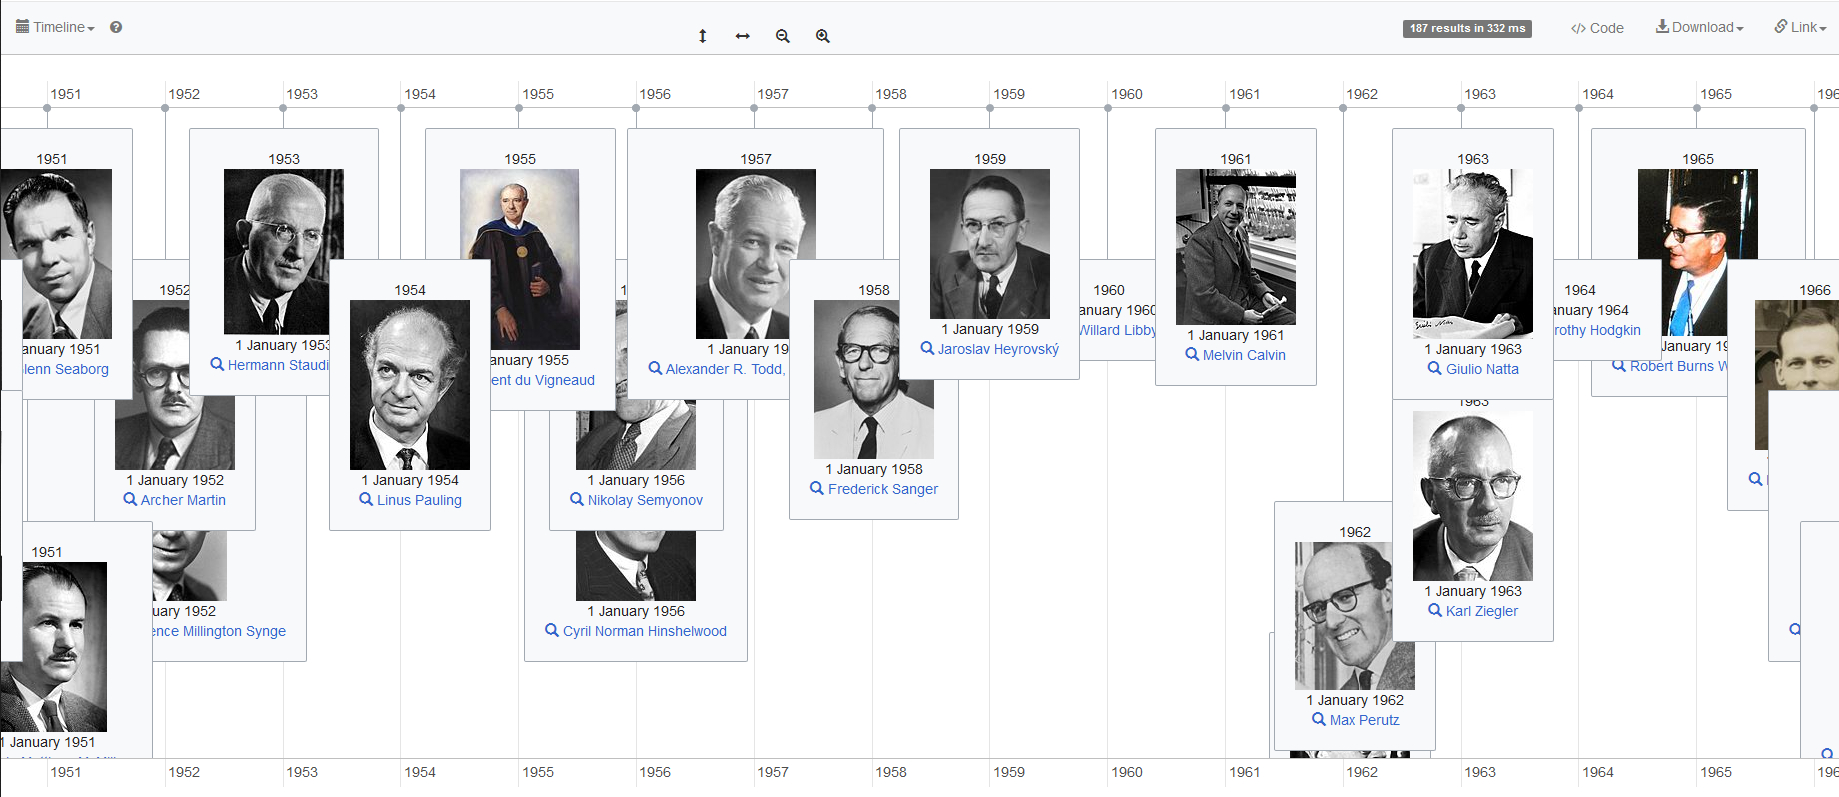The image size is (1839, 797).
Task: Open the Download dropdown menu
Action: coord(1700,27)
